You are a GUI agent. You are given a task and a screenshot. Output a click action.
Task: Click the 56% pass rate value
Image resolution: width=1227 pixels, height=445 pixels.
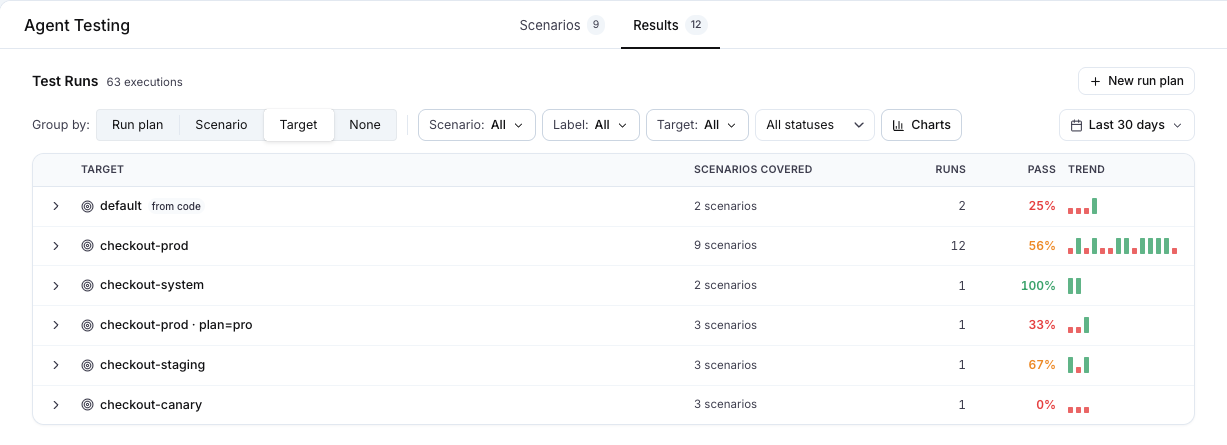(1042, 246)
